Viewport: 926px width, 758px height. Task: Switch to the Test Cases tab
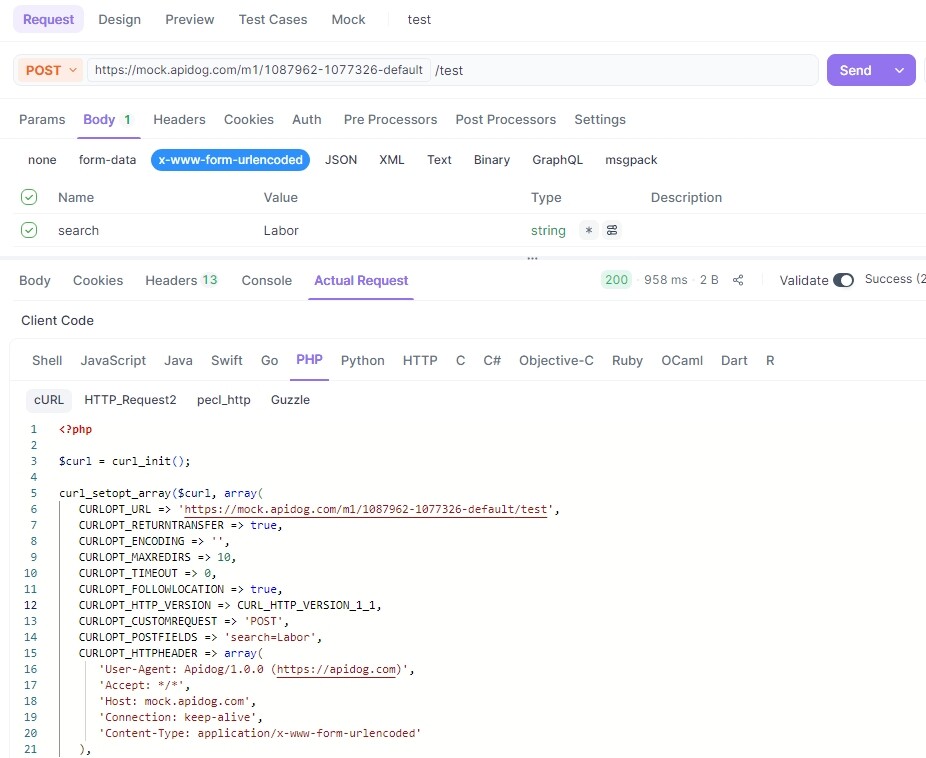(x=273, y=19)
